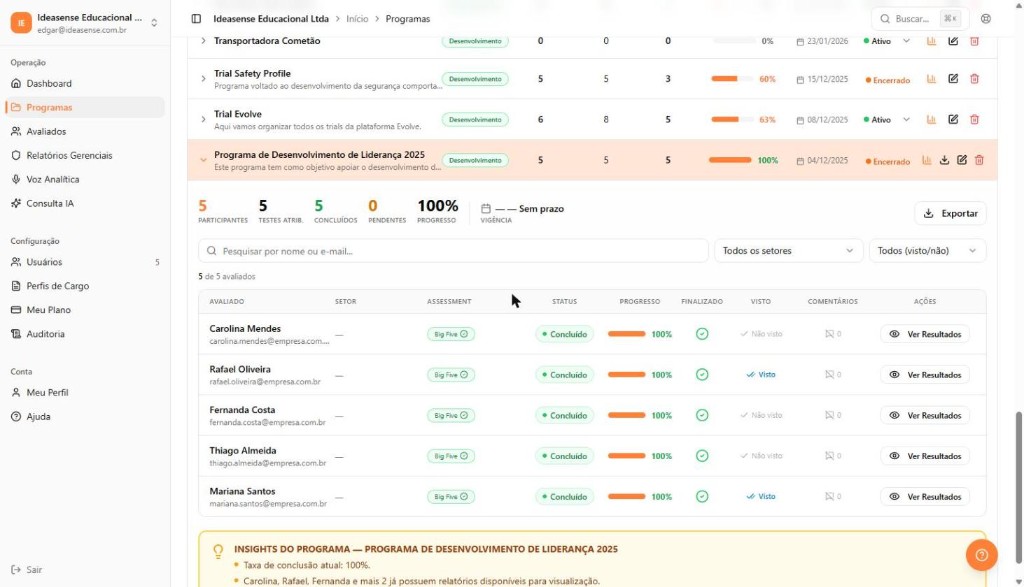
Task: Edit the Trial Safety Profile program
Action: pyautogui.click(x=953, y=79)
